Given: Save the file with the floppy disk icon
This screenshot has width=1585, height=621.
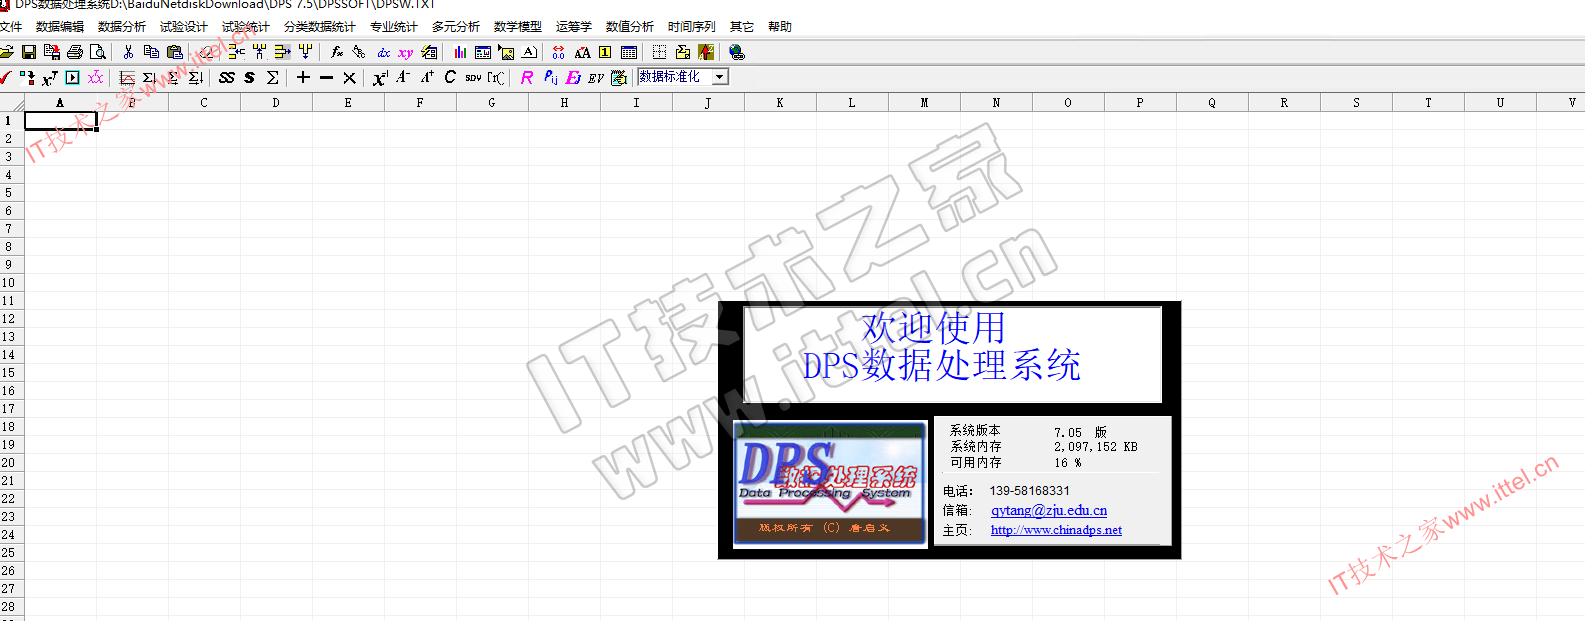Looking at the screenshot, I should point(29,52).
